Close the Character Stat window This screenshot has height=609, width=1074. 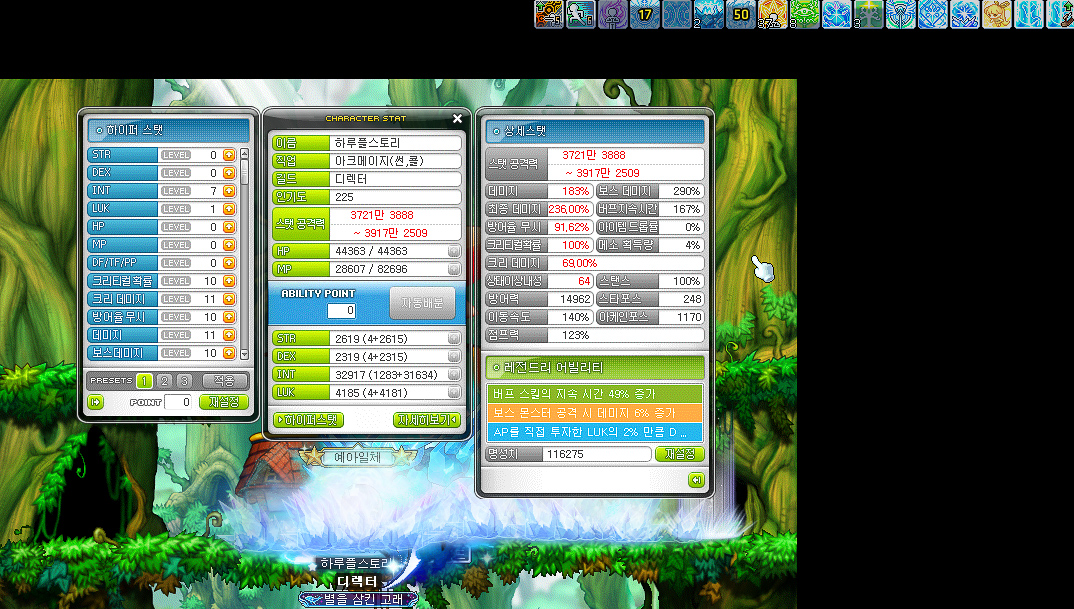point(458,119)
